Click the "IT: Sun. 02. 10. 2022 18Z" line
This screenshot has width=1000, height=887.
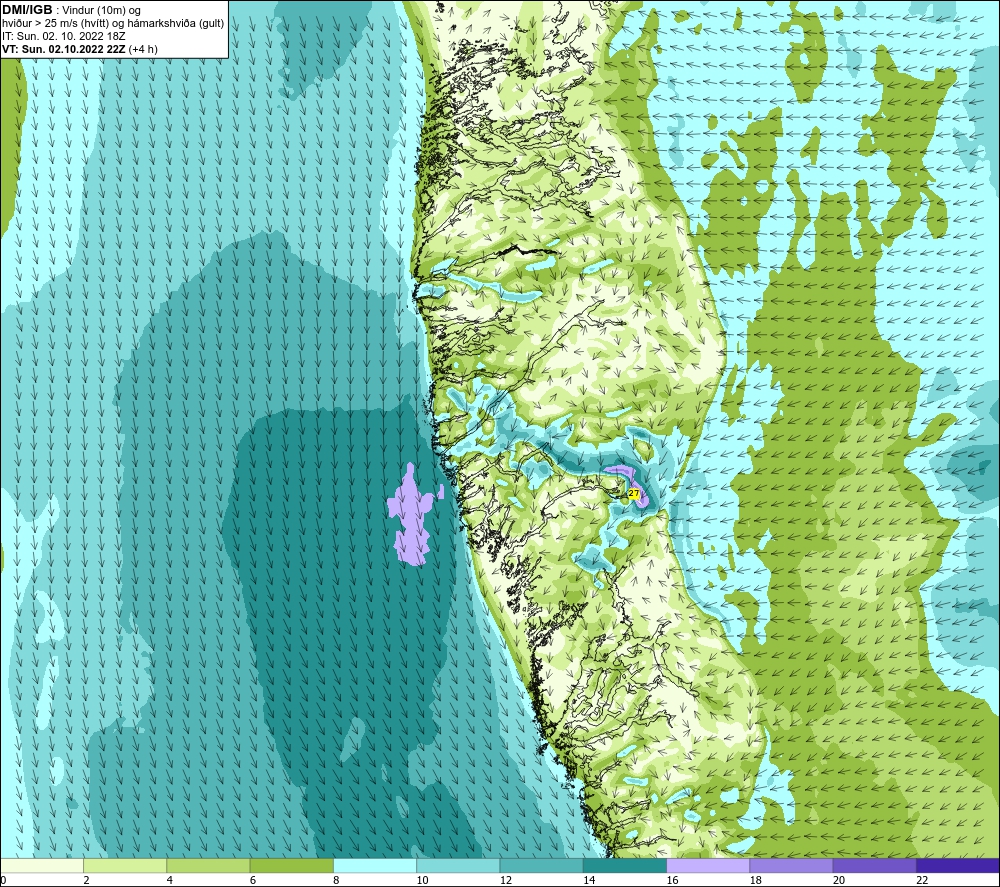[64, 36]
